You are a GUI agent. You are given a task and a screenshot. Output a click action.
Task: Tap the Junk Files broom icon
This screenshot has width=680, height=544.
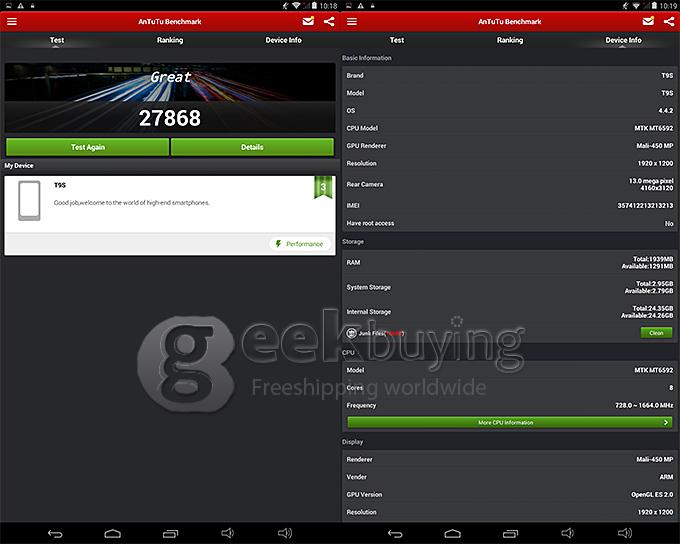[352, 333]
